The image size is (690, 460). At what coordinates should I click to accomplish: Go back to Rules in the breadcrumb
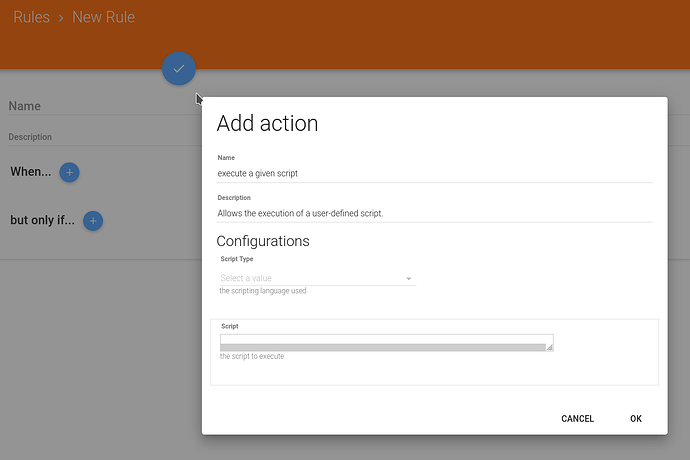click(31, 17)
